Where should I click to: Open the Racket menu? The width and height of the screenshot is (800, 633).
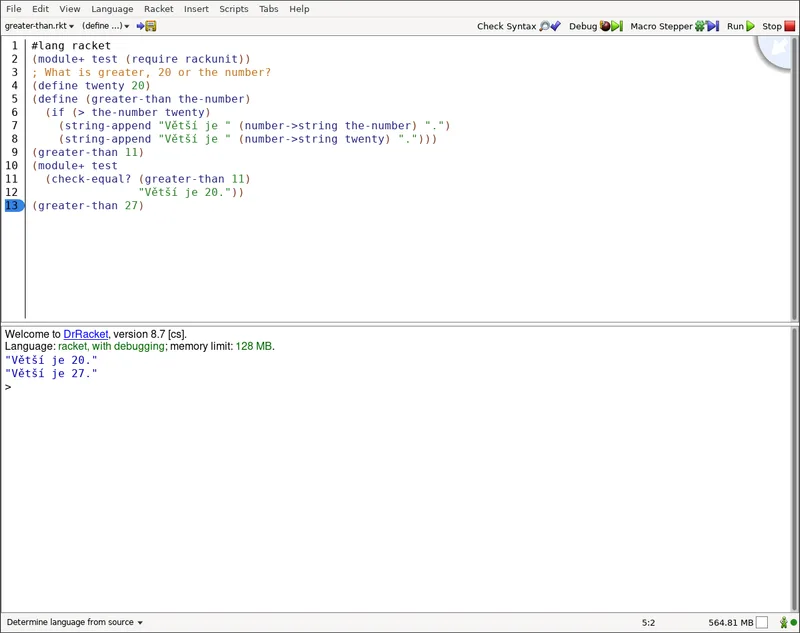pos(158,9)
